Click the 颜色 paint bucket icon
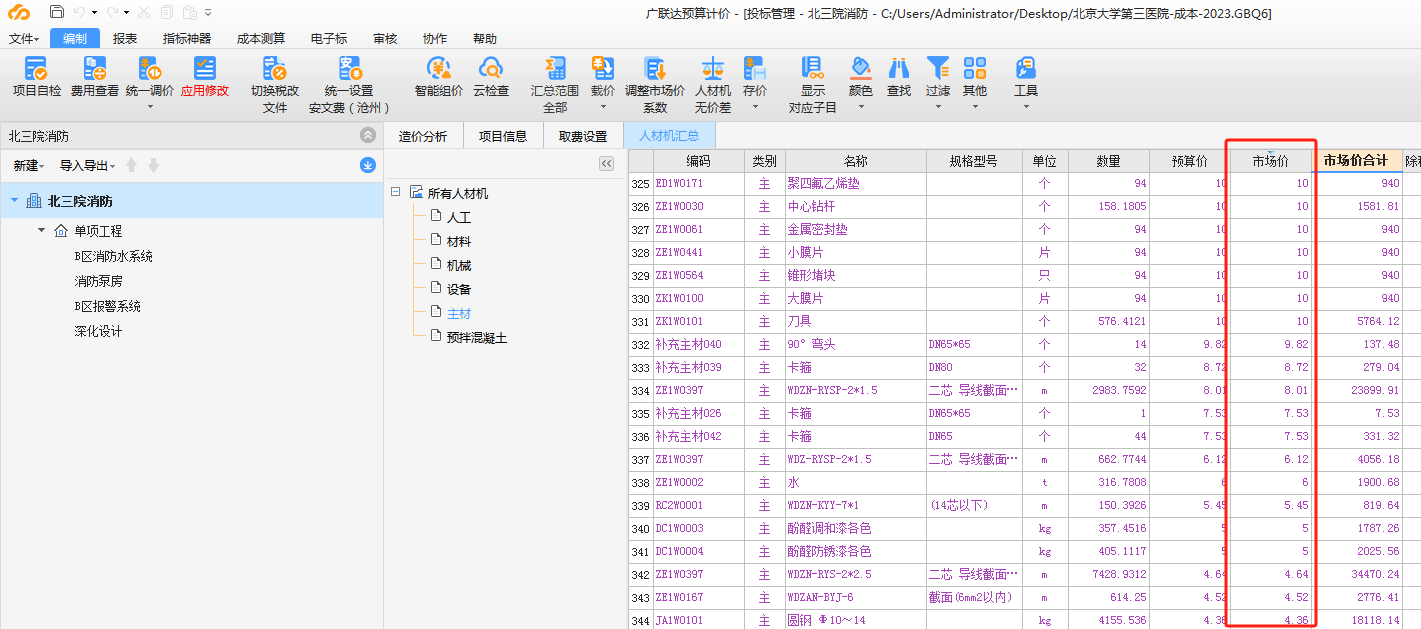 (x=861, y=68)
